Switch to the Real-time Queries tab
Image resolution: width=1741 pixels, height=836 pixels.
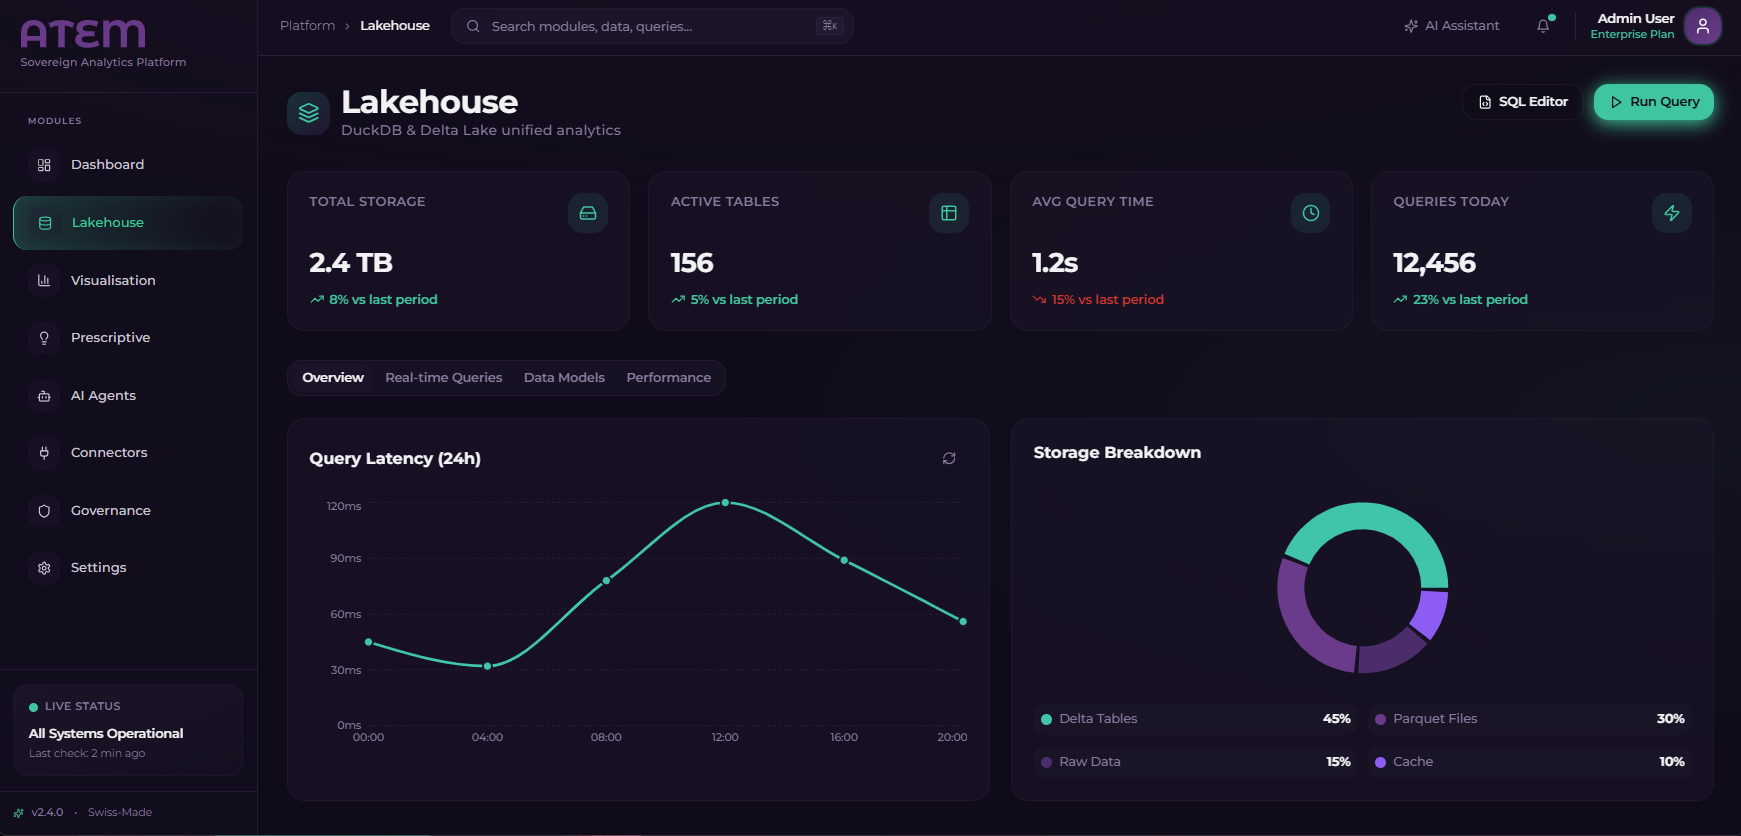tap(443, 378)
